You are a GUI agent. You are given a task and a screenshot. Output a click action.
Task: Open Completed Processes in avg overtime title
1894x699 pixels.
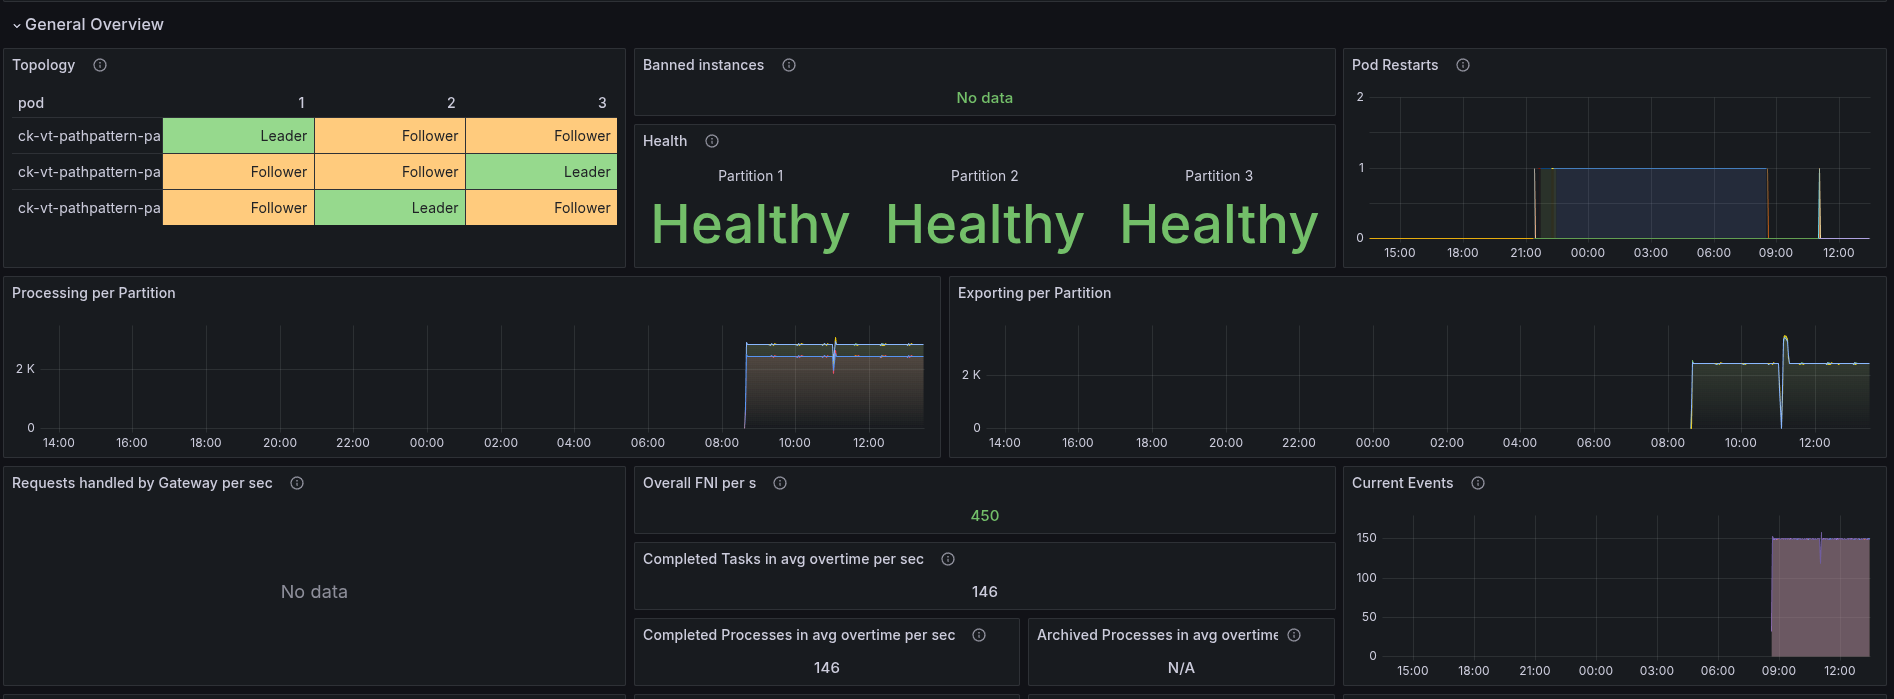coord(799,635)
